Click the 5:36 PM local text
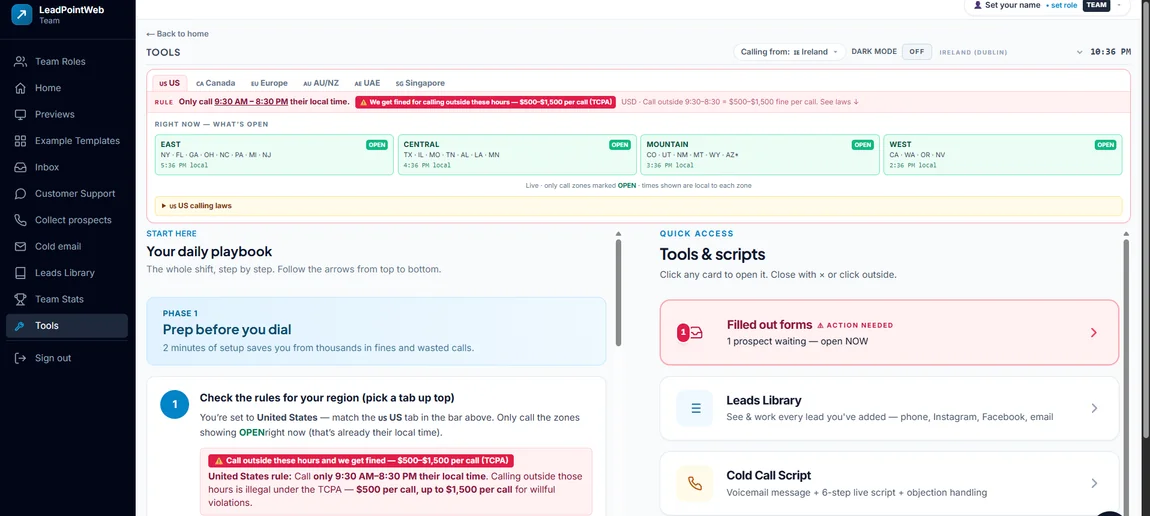The image size is (1150, 516). click(x=184, y=166)
